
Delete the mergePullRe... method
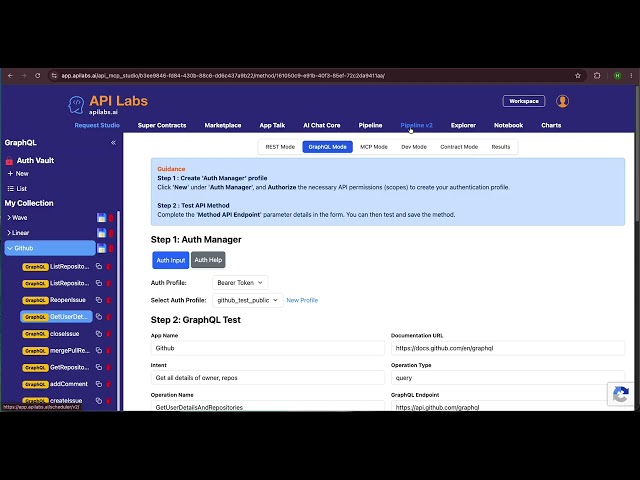point(109,350)
